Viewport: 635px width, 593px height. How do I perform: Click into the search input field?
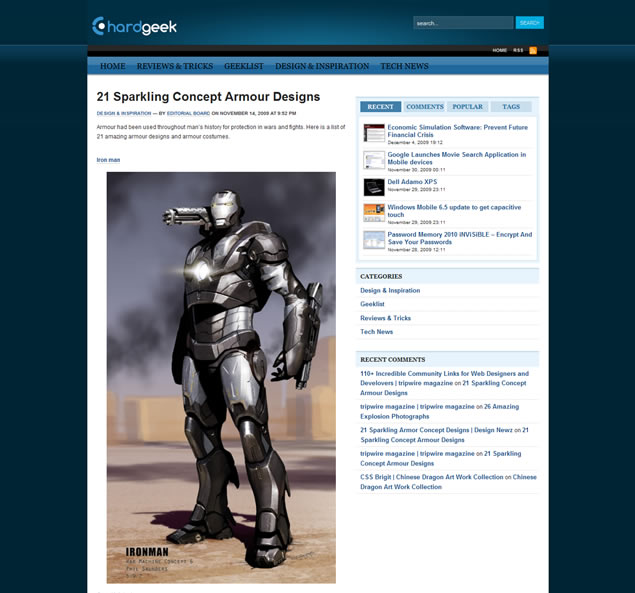(x=463, y=23)
